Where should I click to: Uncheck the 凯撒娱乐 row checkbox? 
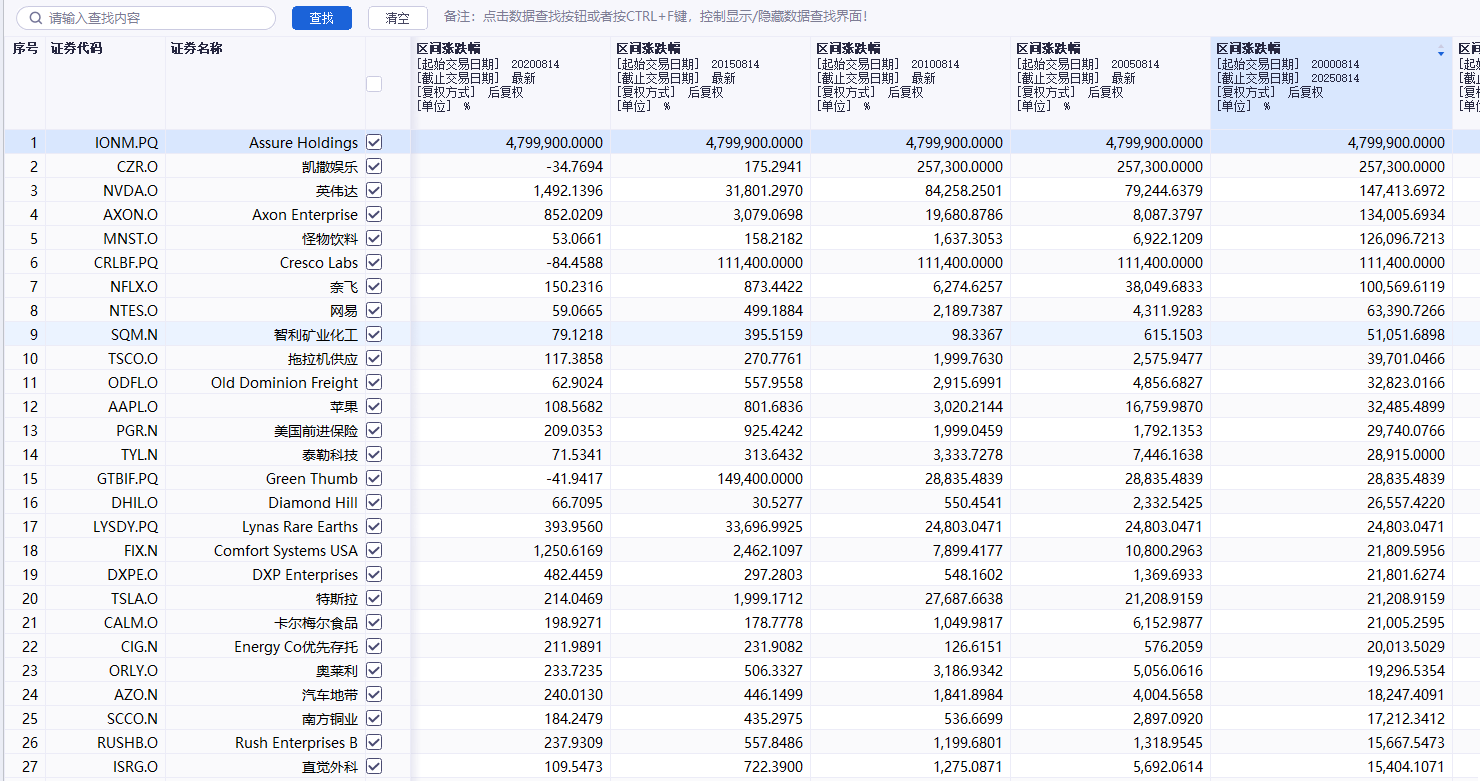pyautogui.click(x=374, y=166)
